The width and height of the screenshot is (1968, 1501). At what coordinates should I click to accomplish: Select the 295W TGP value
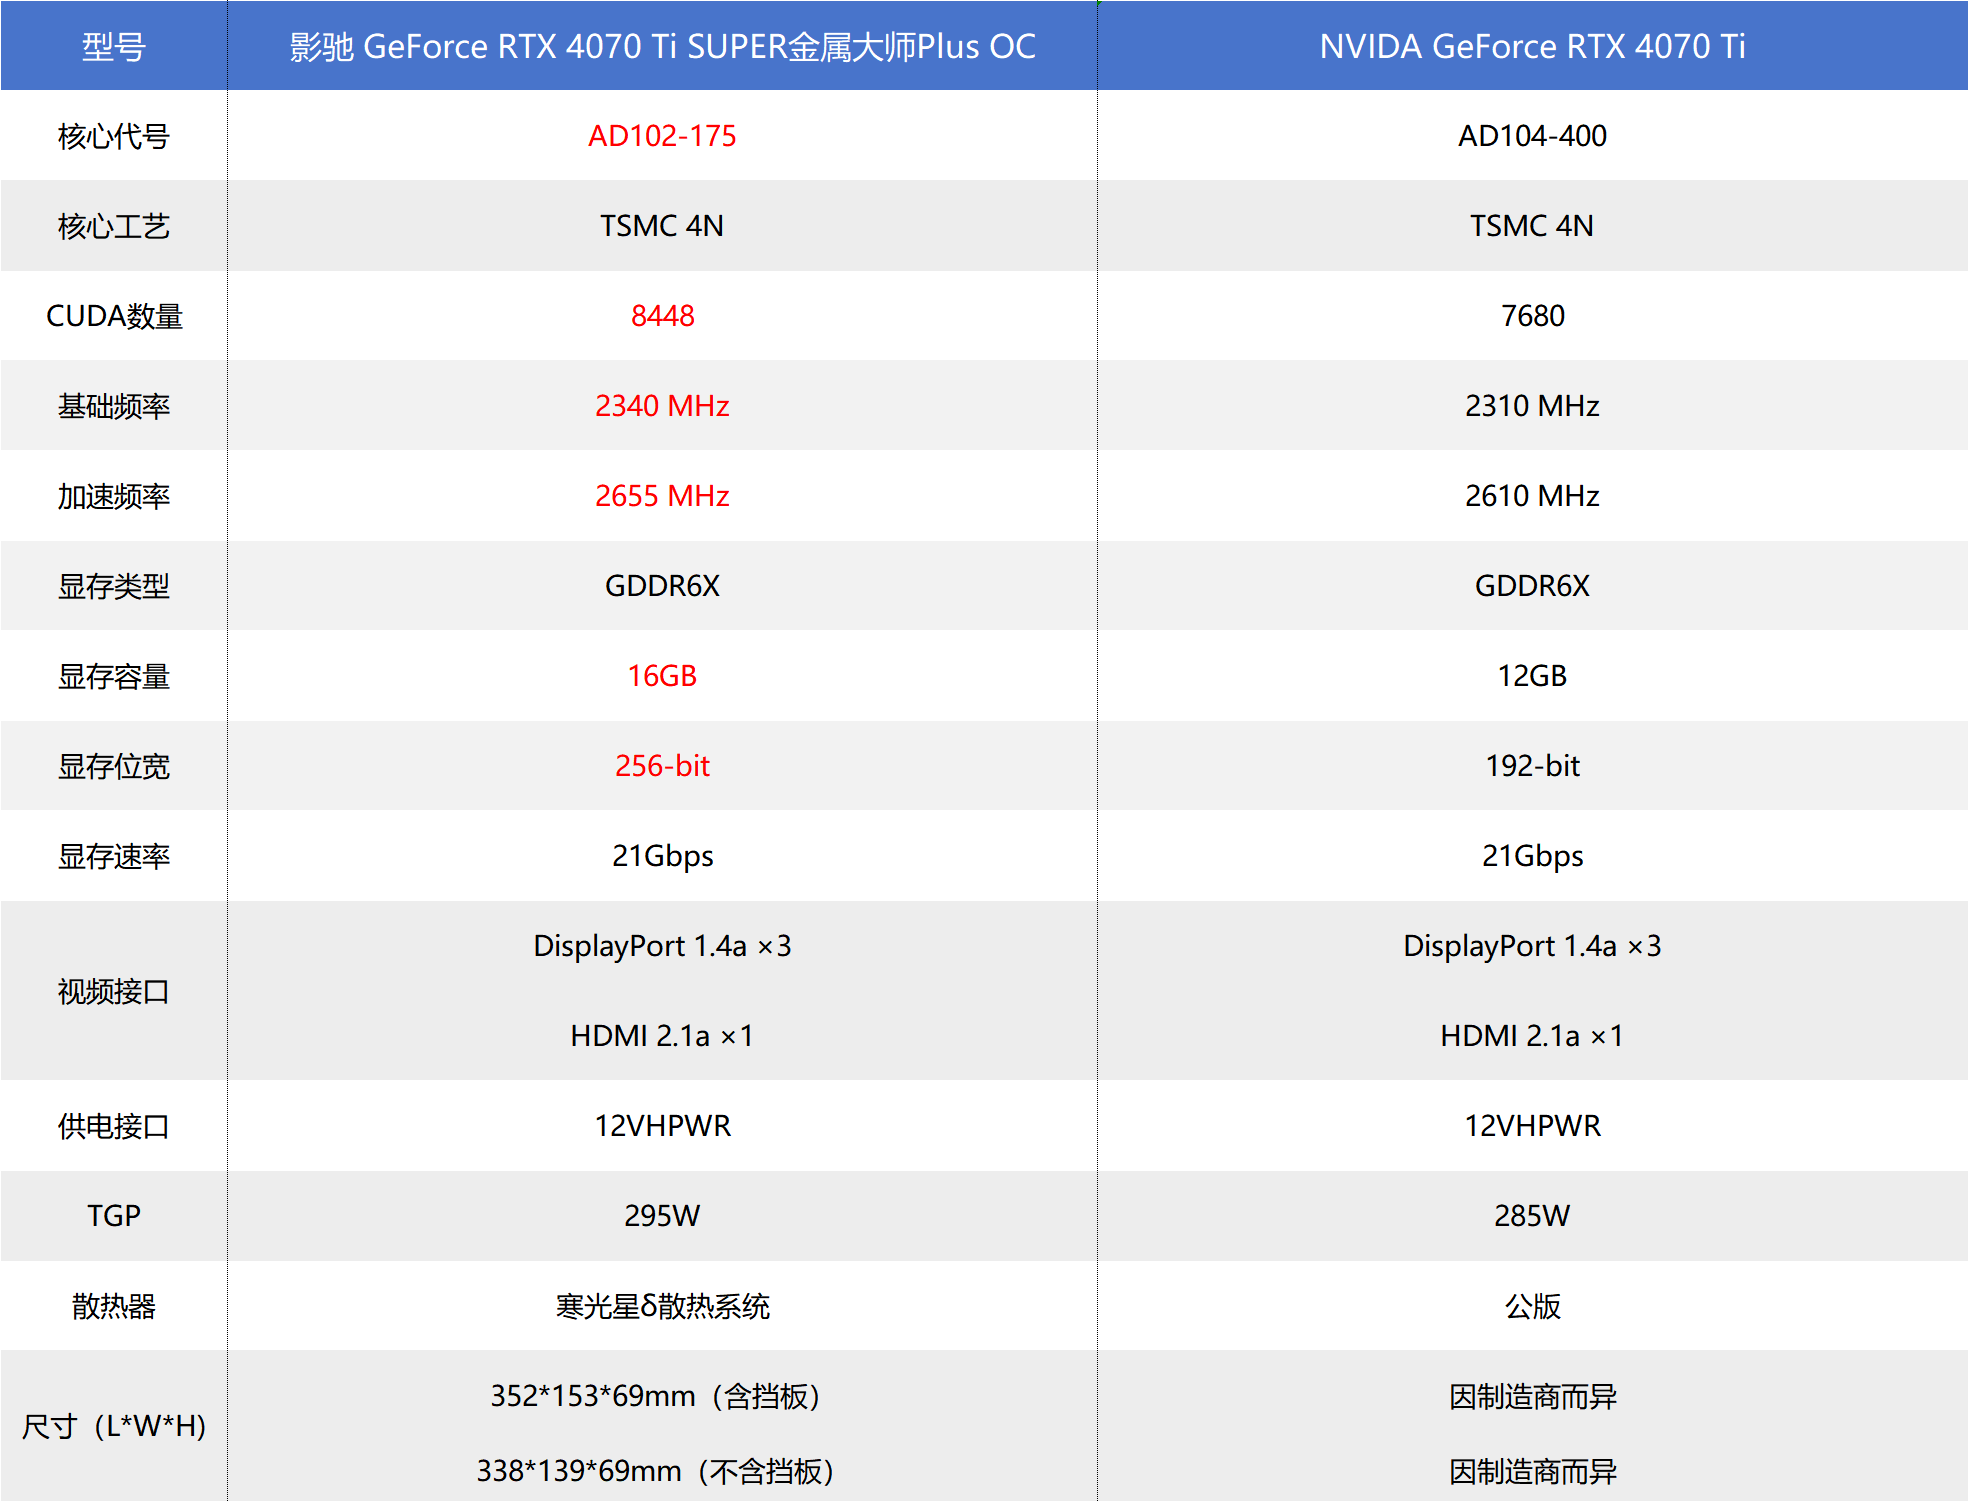(x=662, y=1216)
